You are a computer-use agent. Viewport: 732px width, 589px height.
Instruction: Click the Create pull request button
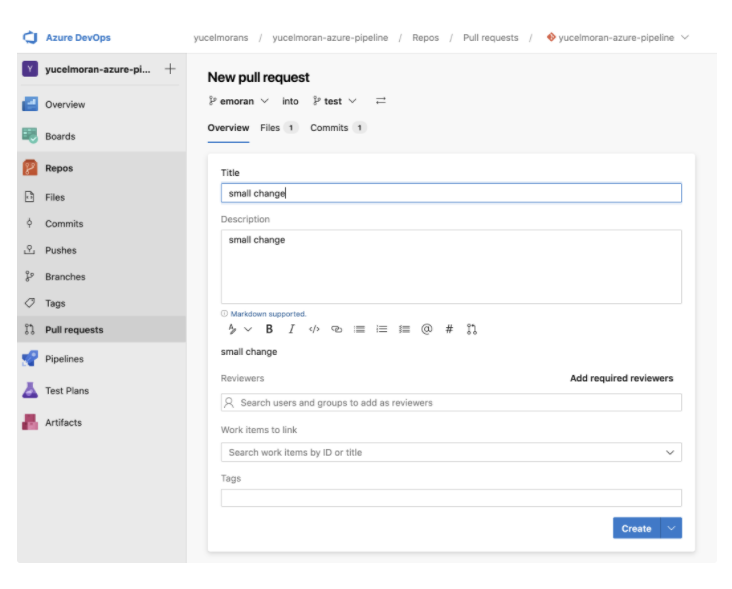[636, 528]
